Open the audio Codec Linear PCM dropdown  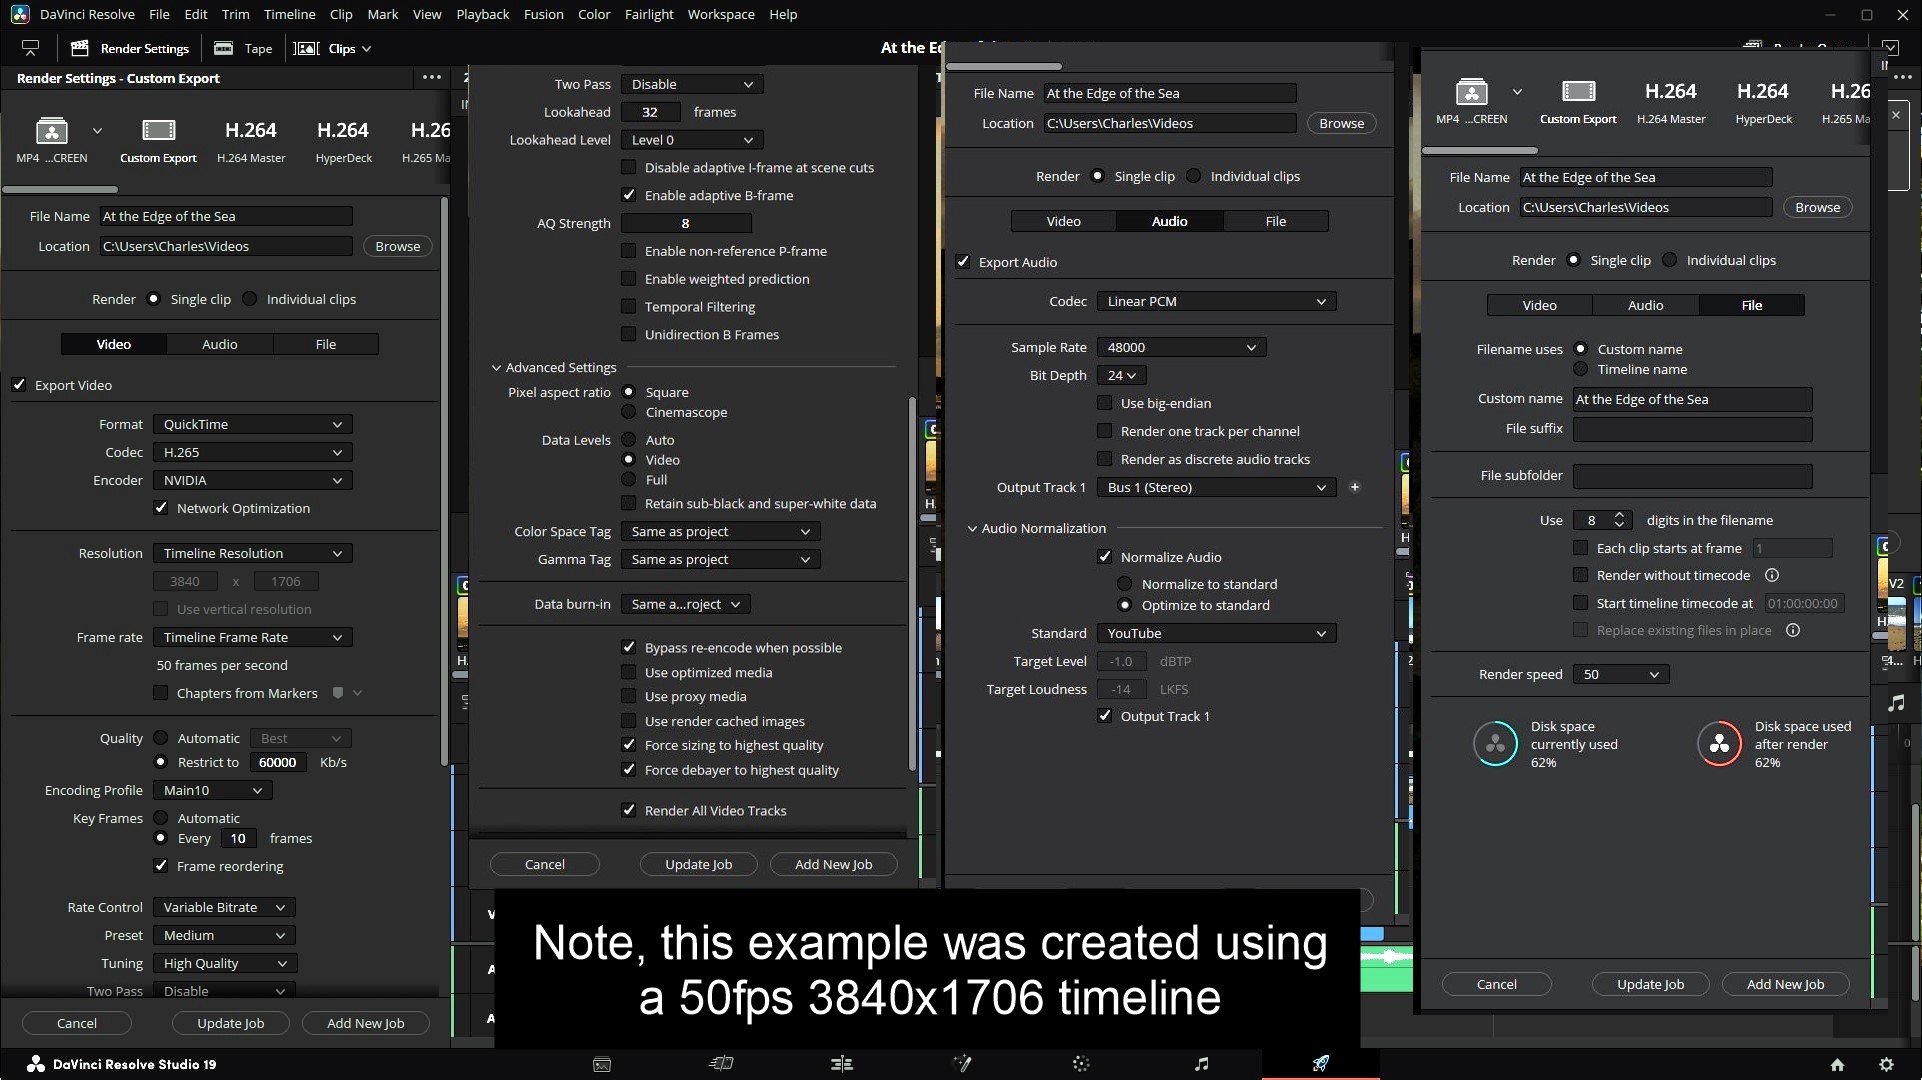1216,301
